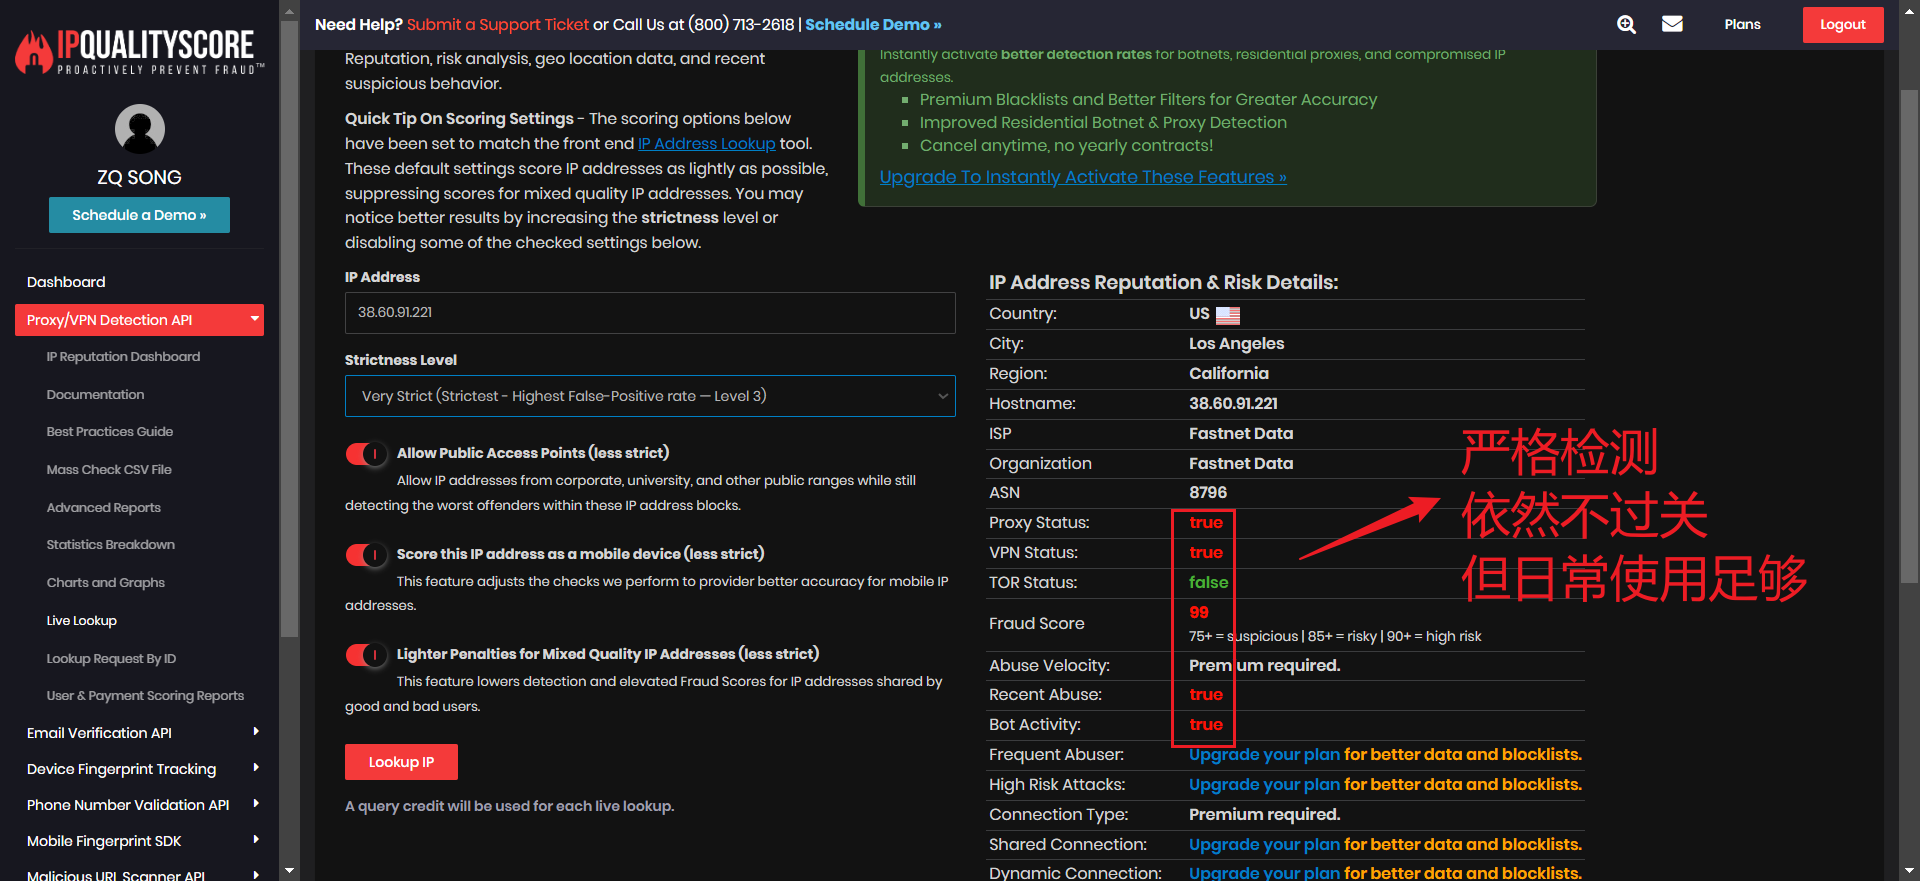Click Submit a Support Ticket link

pos(498,25)
